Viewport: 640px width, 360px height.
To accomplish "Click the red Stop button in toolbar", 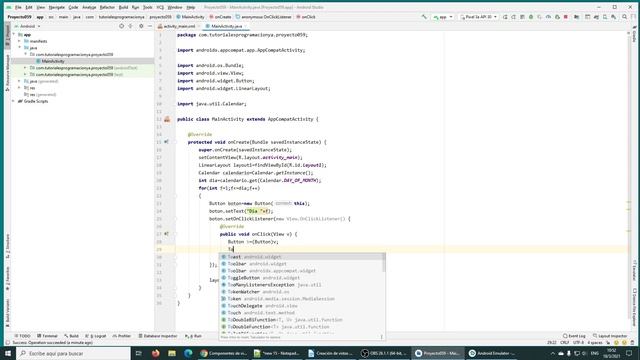I will pyautogui.click(x=566, y=17).
